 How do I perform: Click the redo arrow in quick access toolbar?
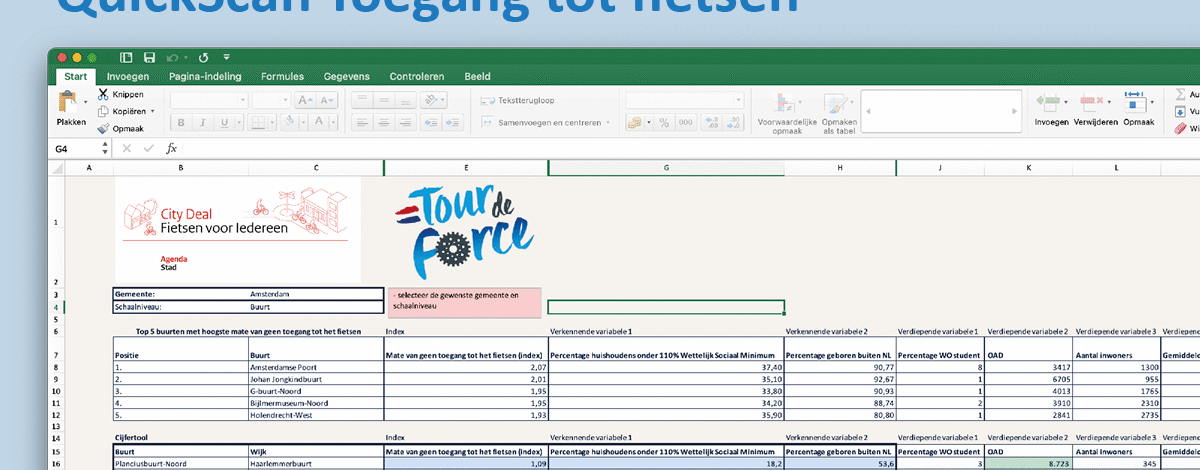tap(204, 58)
